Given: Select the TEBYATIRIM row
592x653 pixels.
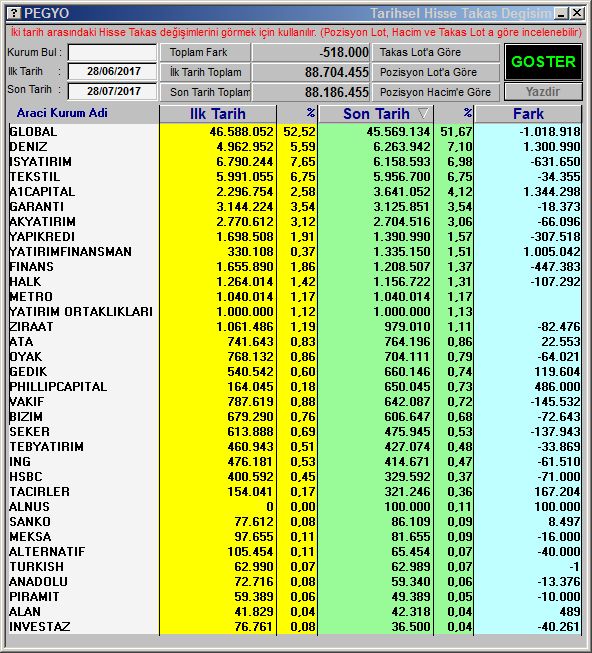Looking at the screenshot, I should click(295, 446).
